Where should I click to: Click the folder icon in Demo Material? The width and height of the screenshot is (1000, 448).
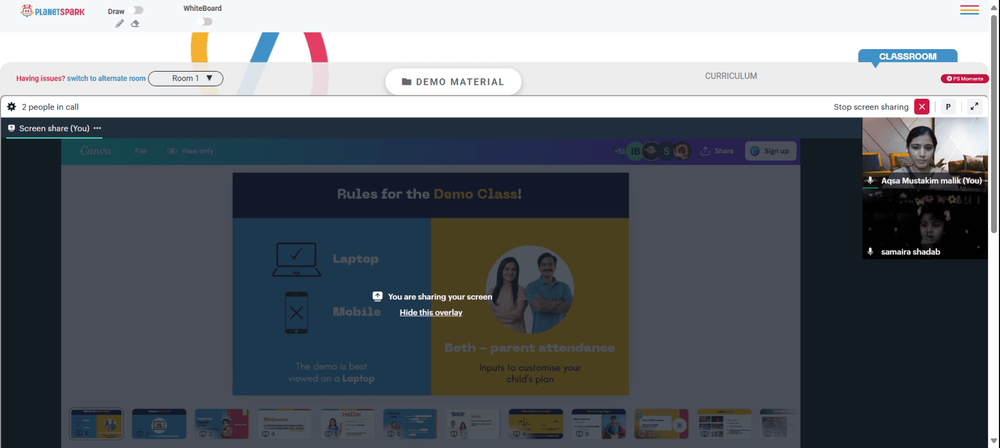point(406,82)
